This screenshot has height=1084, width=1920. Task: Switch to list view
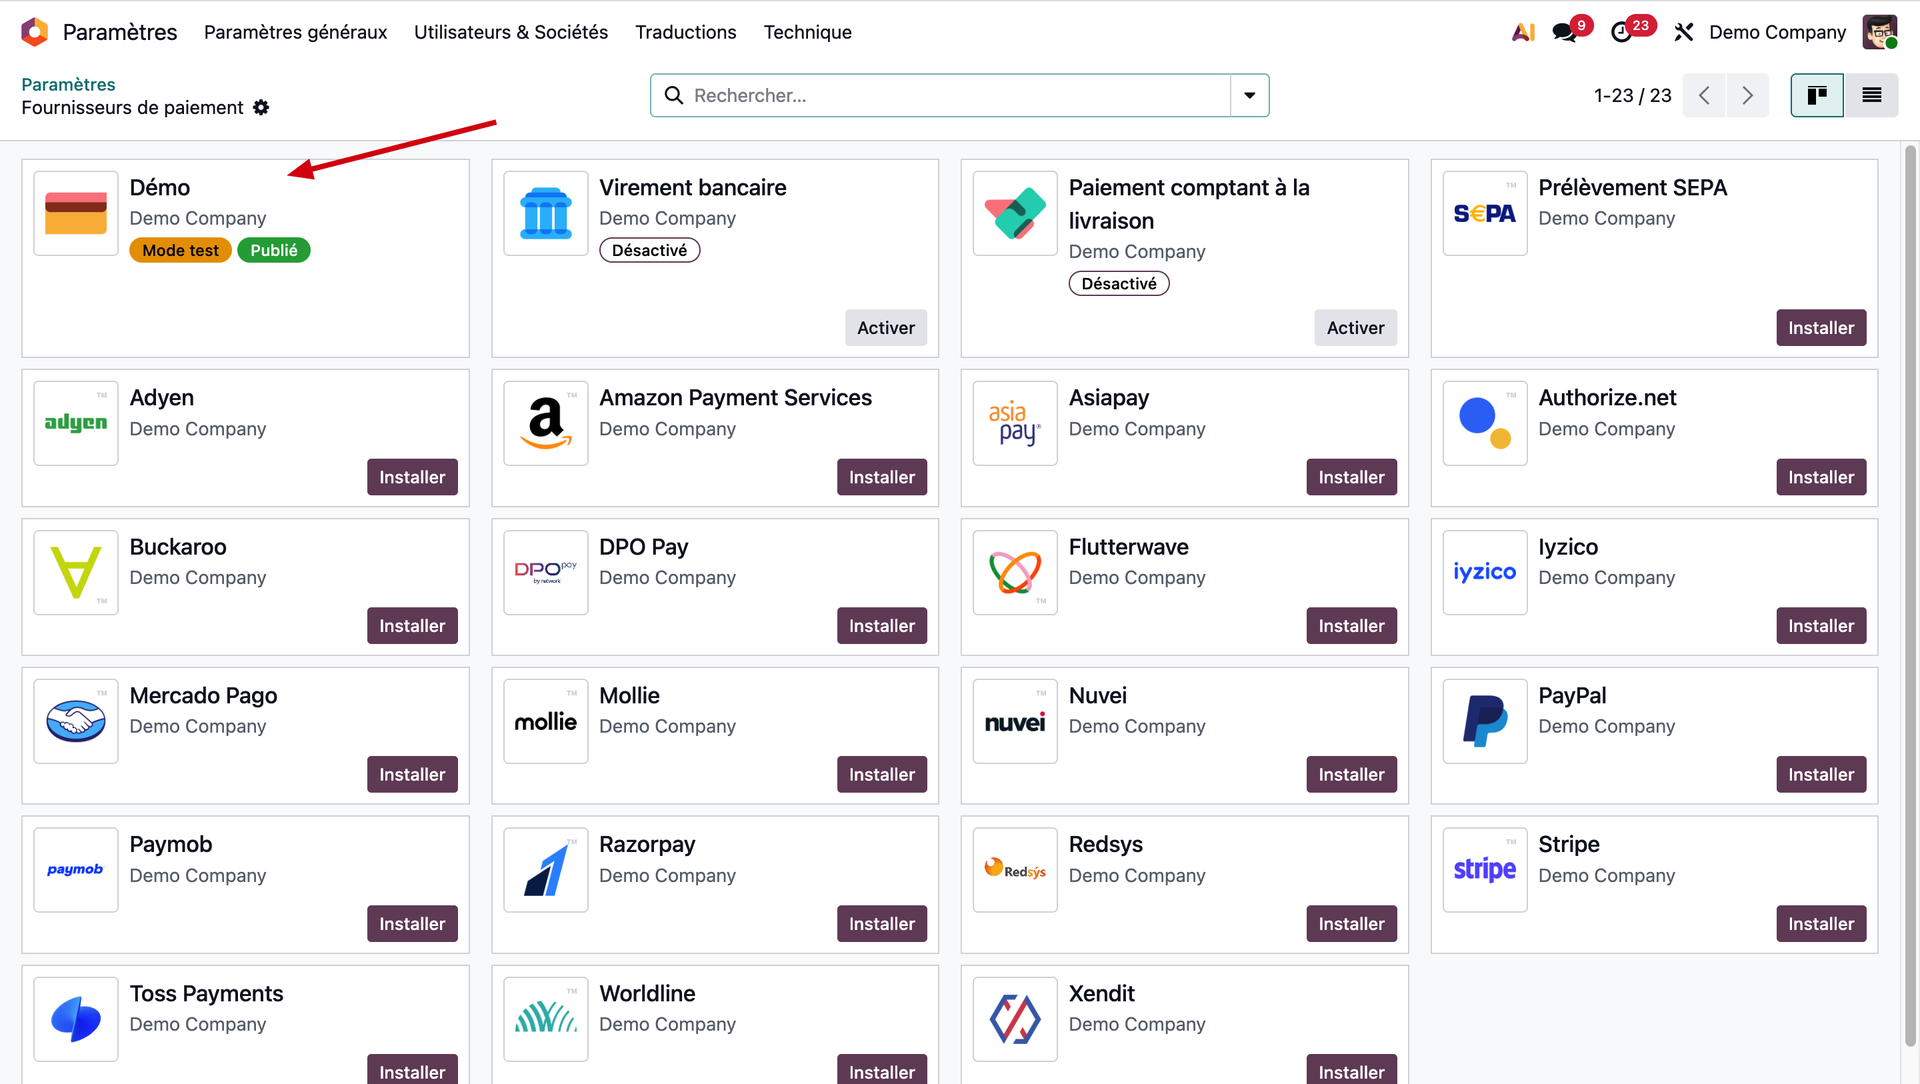tap(1871, 95)
